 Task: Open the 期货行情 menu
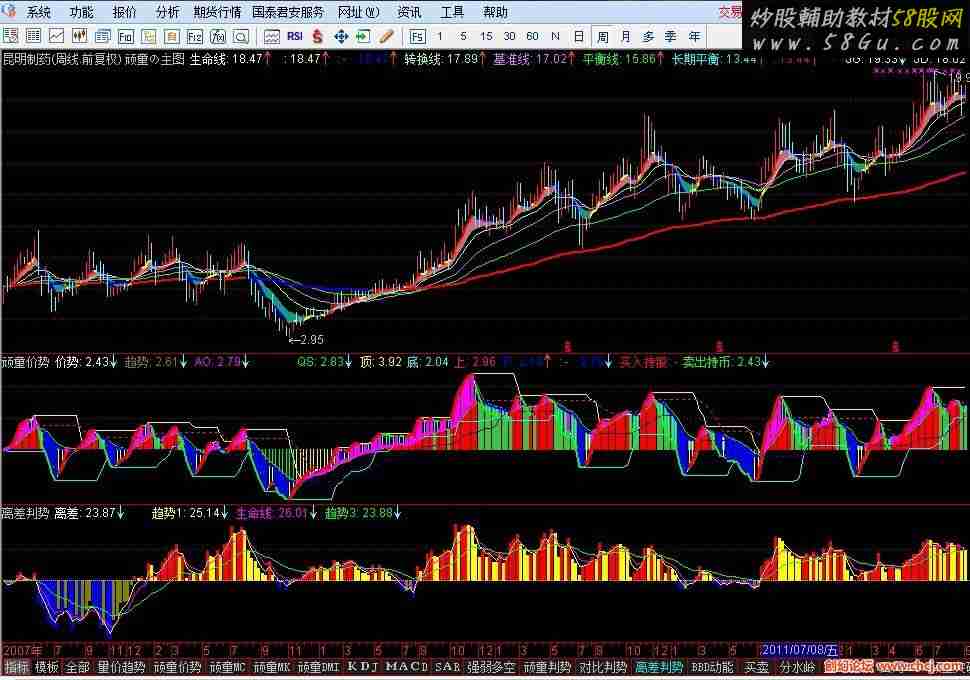point(217,12)
